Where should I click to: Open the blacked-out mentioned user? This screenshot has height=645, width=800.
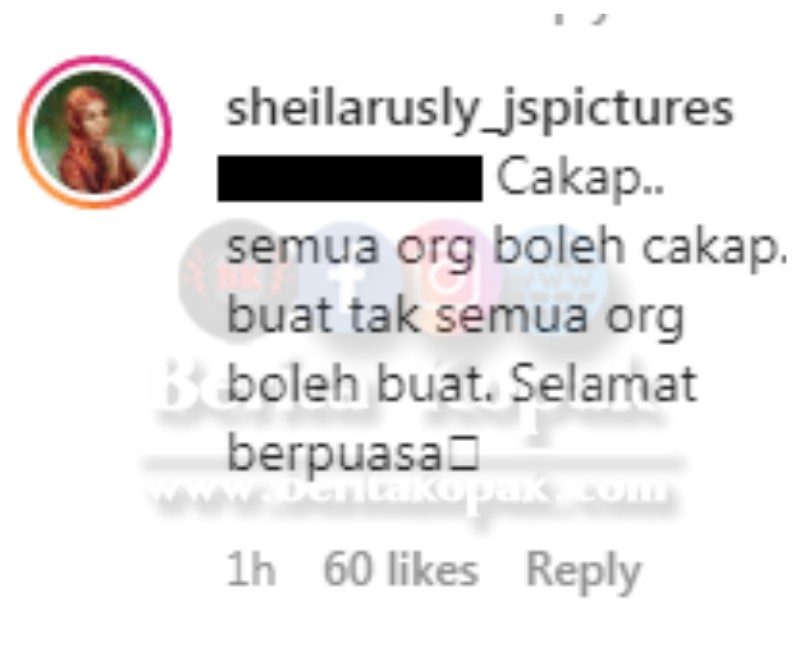[x=350, y=178]
